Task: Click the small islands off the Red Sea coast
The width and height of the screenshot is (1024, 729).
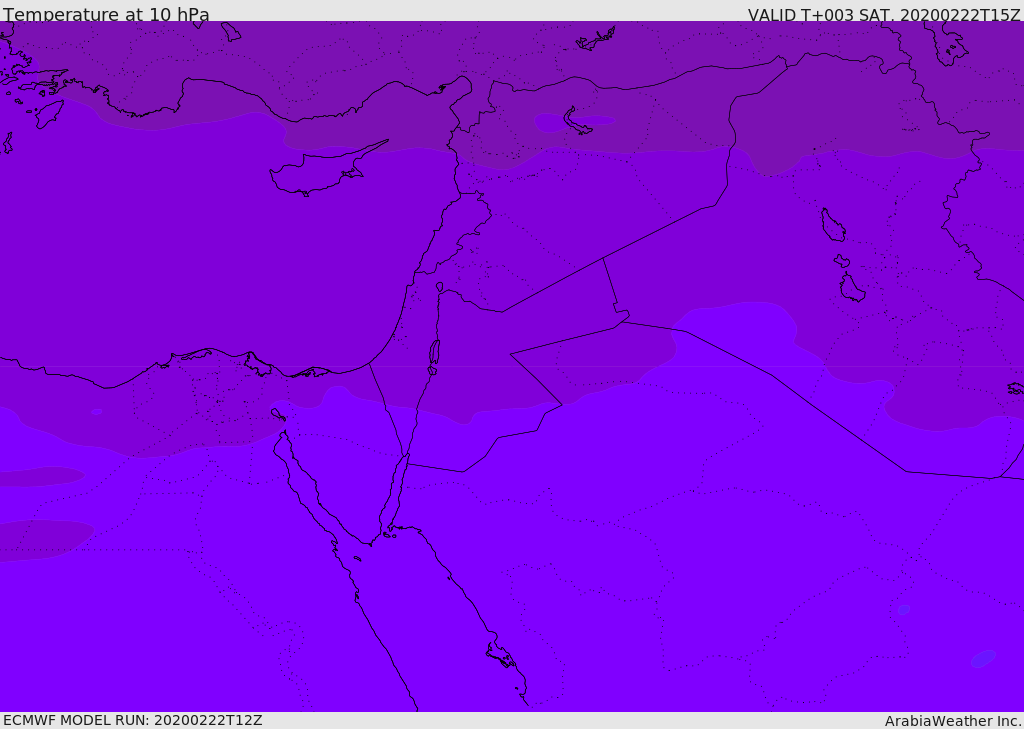Action: click(500, 655)
